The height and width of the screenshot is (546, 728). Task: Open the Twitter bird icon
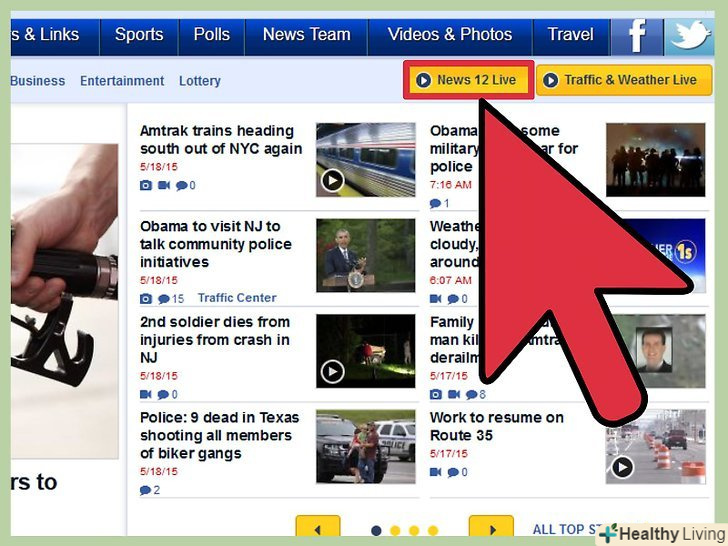[689, 37]
